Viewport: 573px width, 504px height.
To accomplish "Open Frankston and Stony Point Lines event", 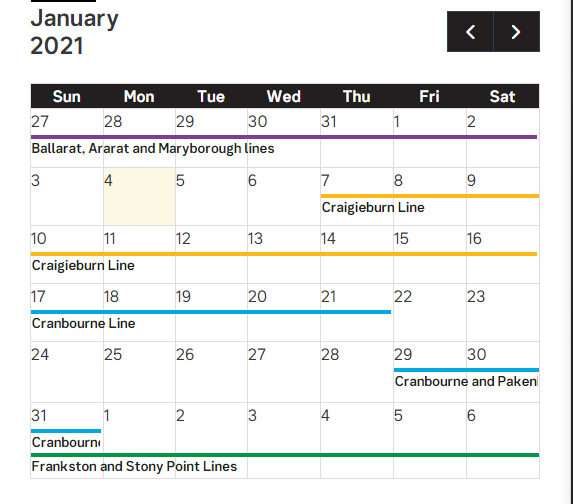I will tap(134, 466).
